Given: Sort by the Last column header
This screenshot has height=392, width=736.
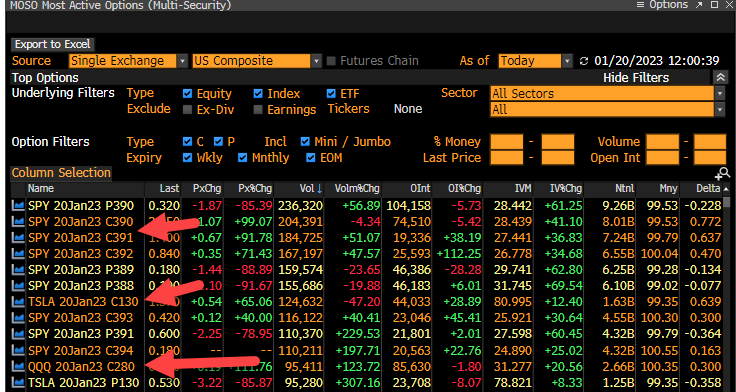Looking at the screenshot, I should [162, 189].
